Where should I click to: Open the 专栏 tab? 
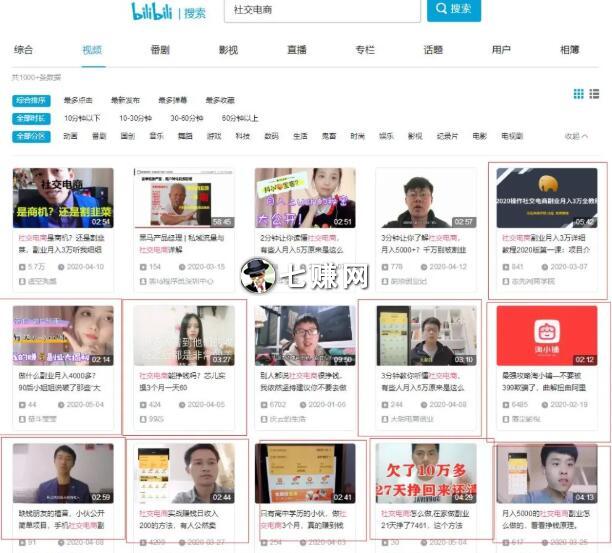365,50
